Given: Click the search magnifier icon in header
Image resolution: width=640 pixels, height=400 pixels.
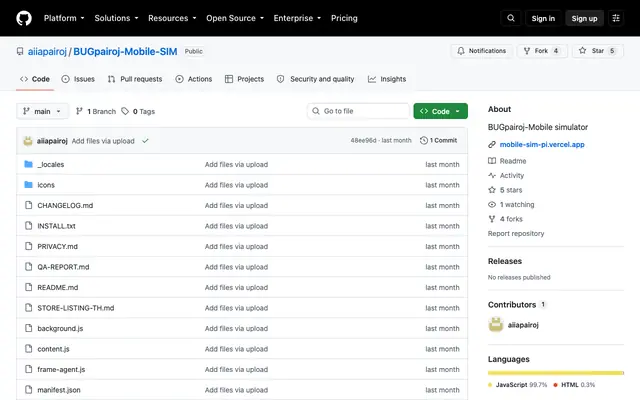Looking at the screenshot, I should coord(511,18).
